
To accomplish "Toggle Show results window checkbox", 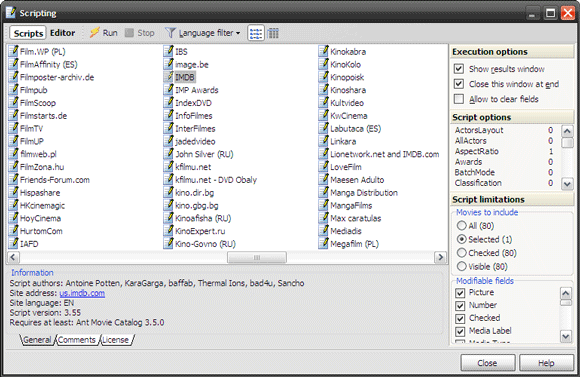I will 459,69.
